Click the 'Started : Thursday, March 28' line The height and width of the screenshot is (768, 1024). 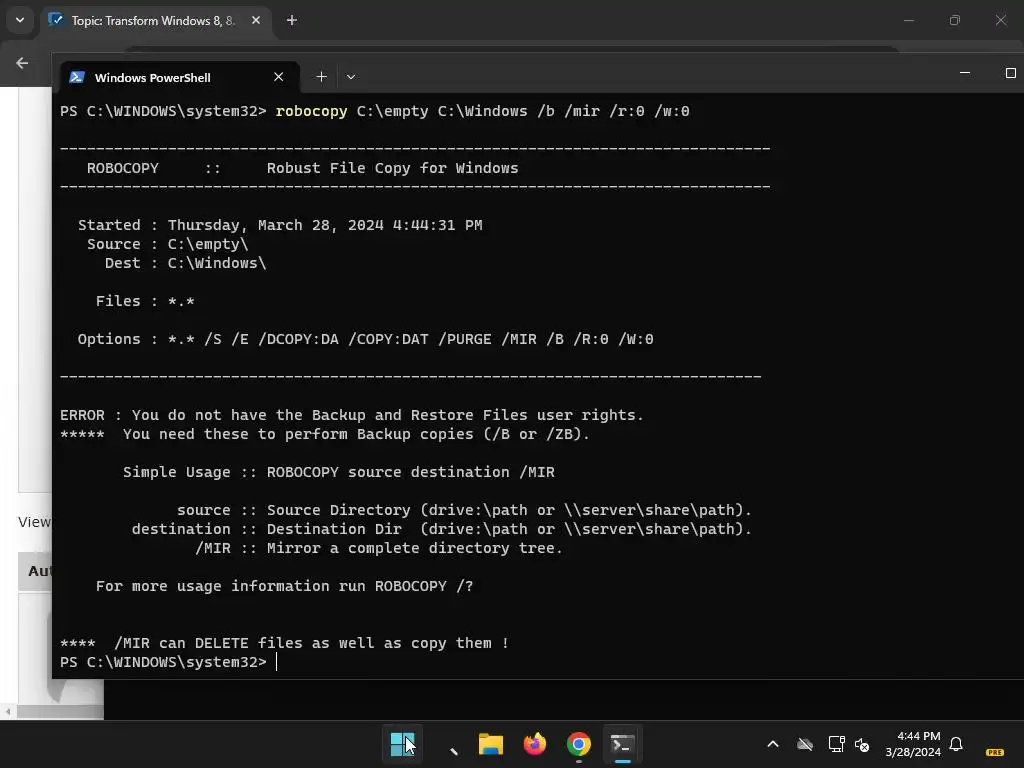point(280,225)
